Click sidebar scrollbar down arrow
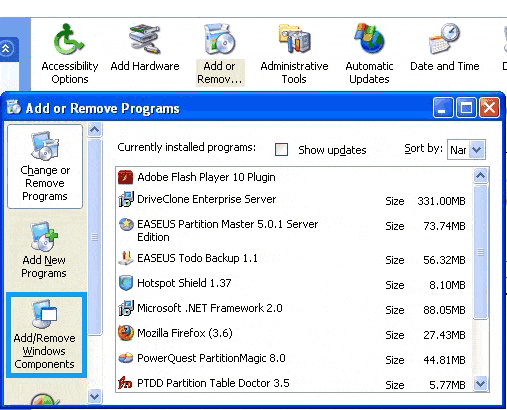The height and width of the screenshot is (410, 507). [95, 396]
